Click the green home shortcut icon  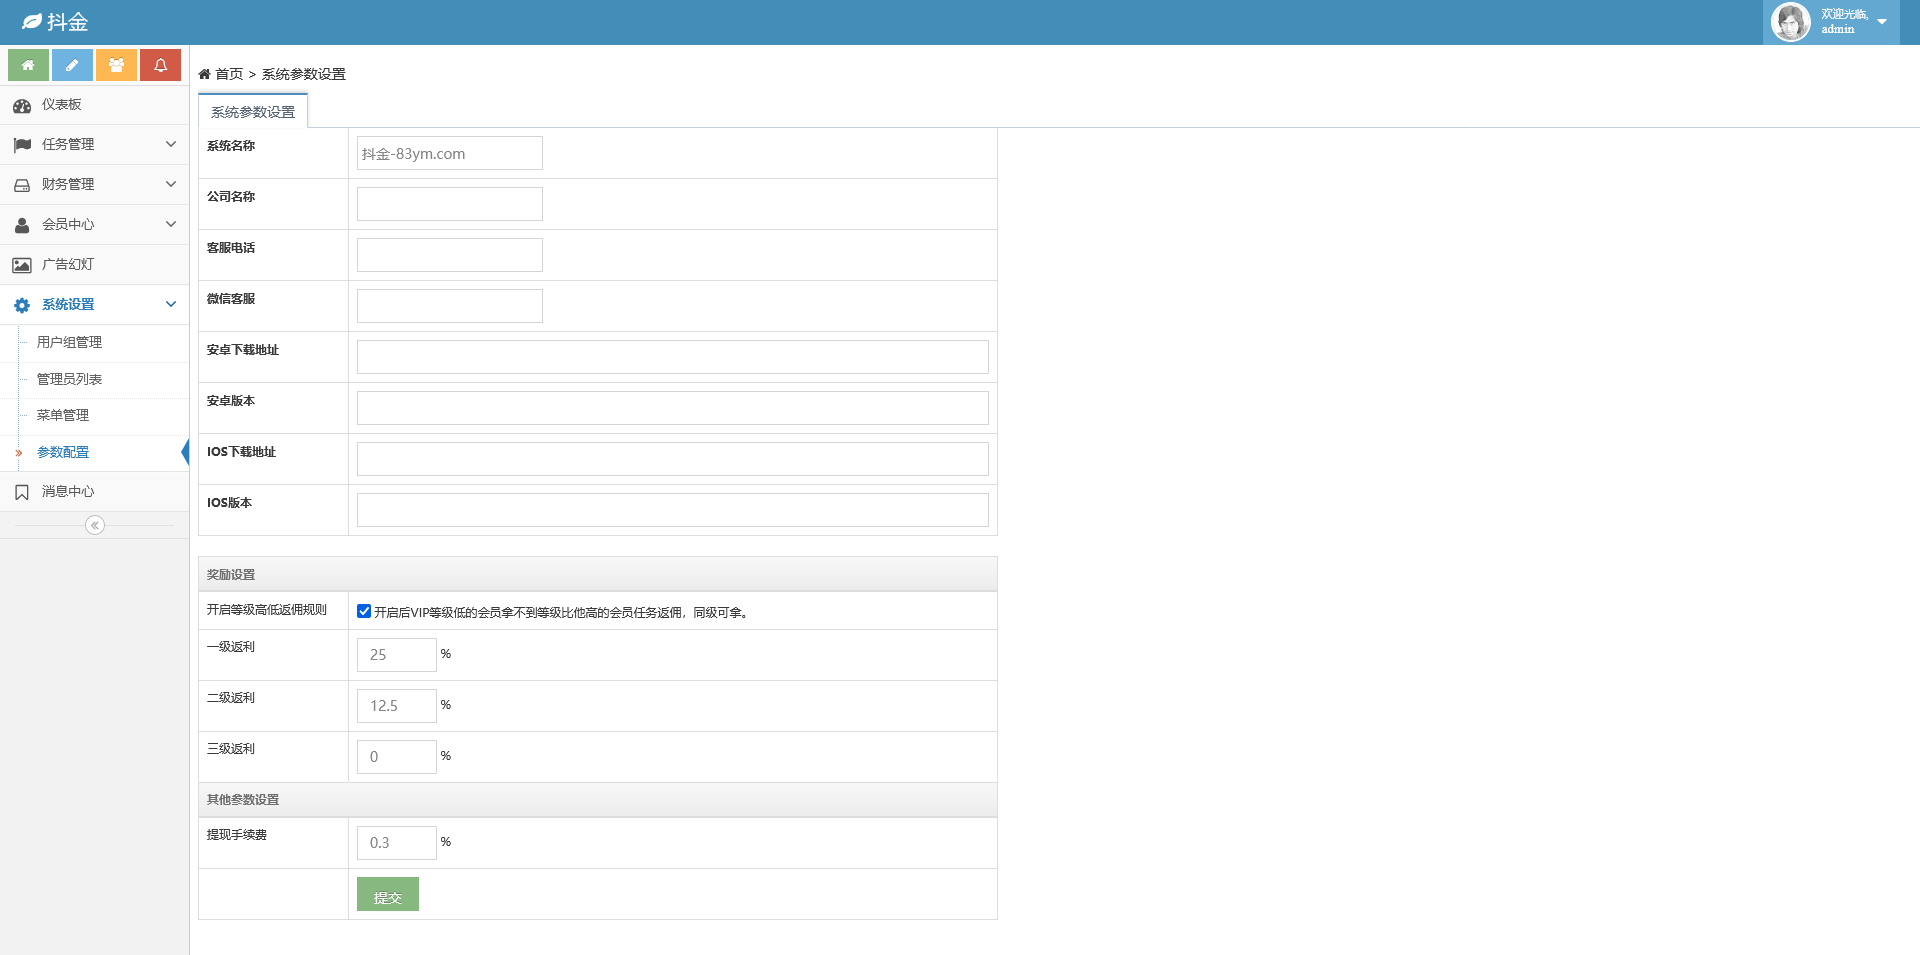pos(28,65)
